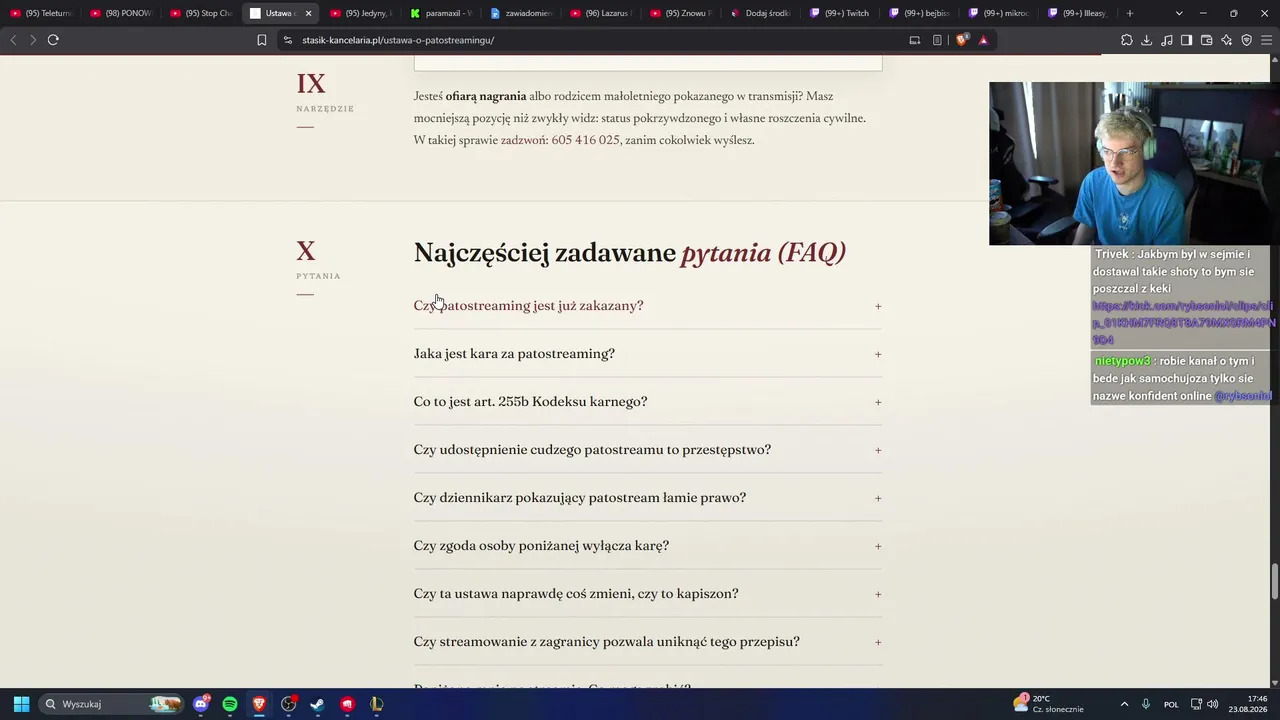Open the extensions puzzle icon

(x=1127, y=40)
